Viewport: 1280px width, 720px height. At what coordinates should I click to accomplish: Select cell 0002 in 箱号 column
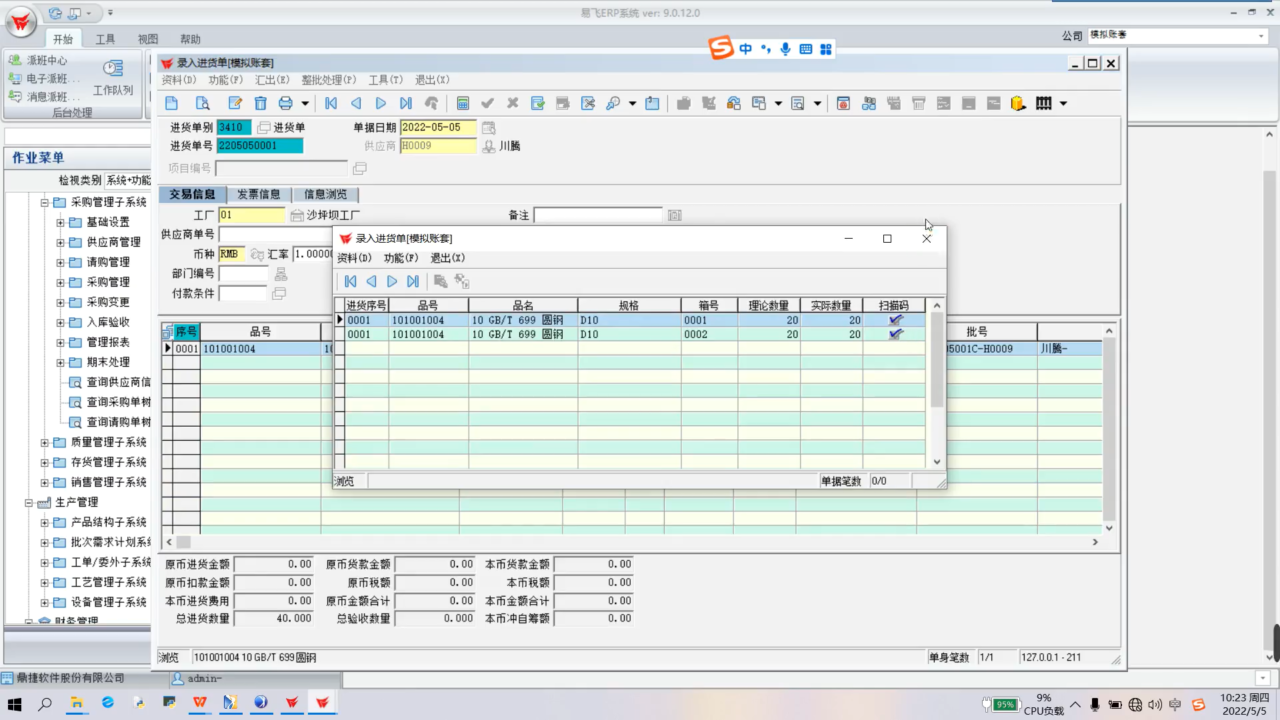(x=709, y=334)
